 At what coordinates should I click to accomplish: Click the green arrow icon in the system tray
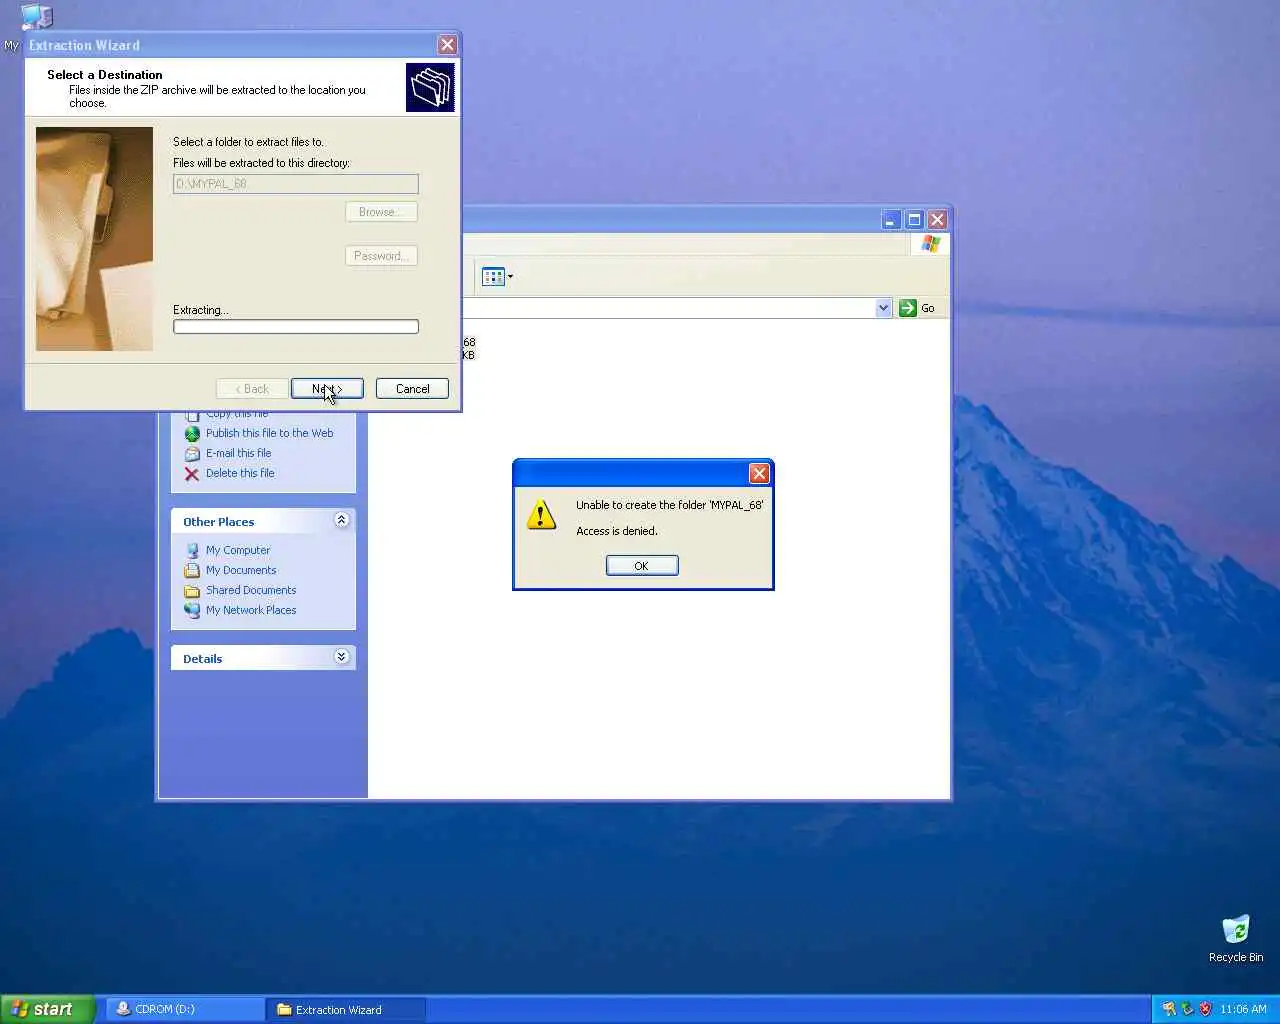pos(1187,1009)
